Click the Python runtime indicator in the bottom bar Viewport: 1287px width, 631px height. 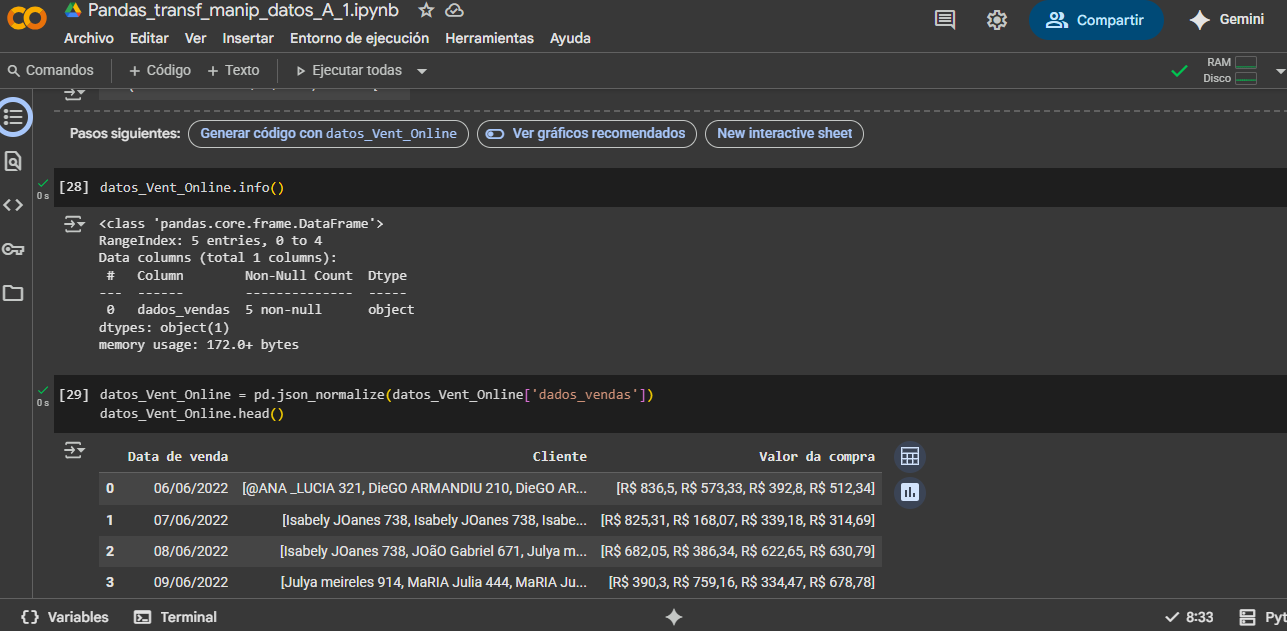click(1262, 617)
